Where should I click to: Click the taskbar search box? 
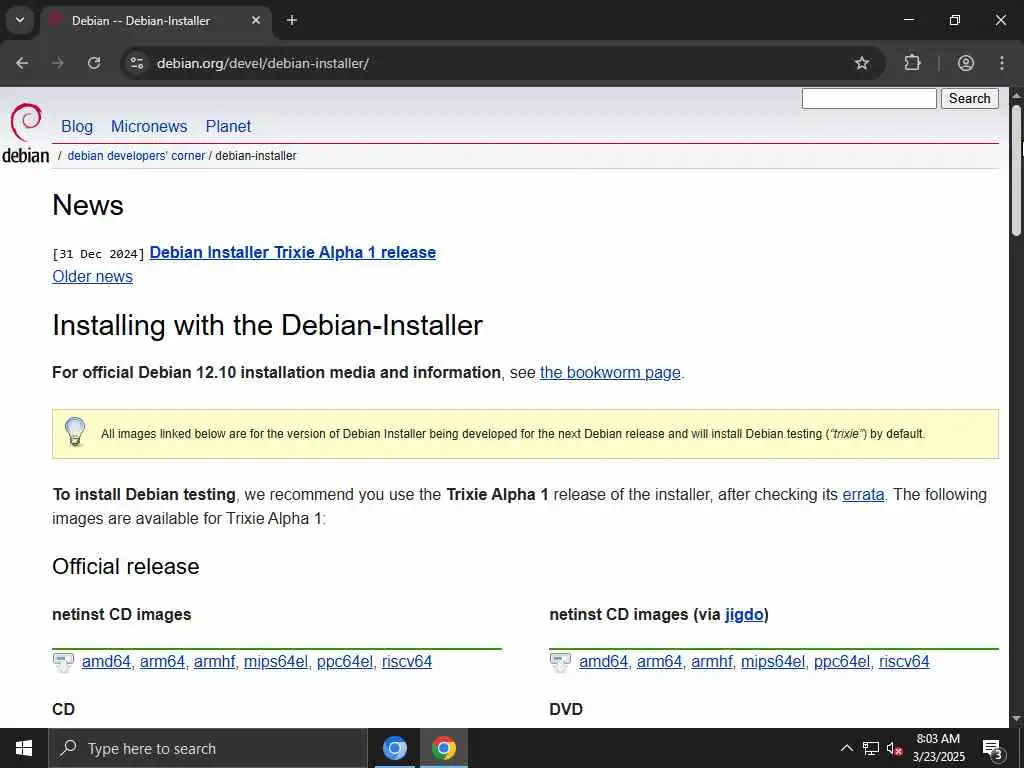208,748
